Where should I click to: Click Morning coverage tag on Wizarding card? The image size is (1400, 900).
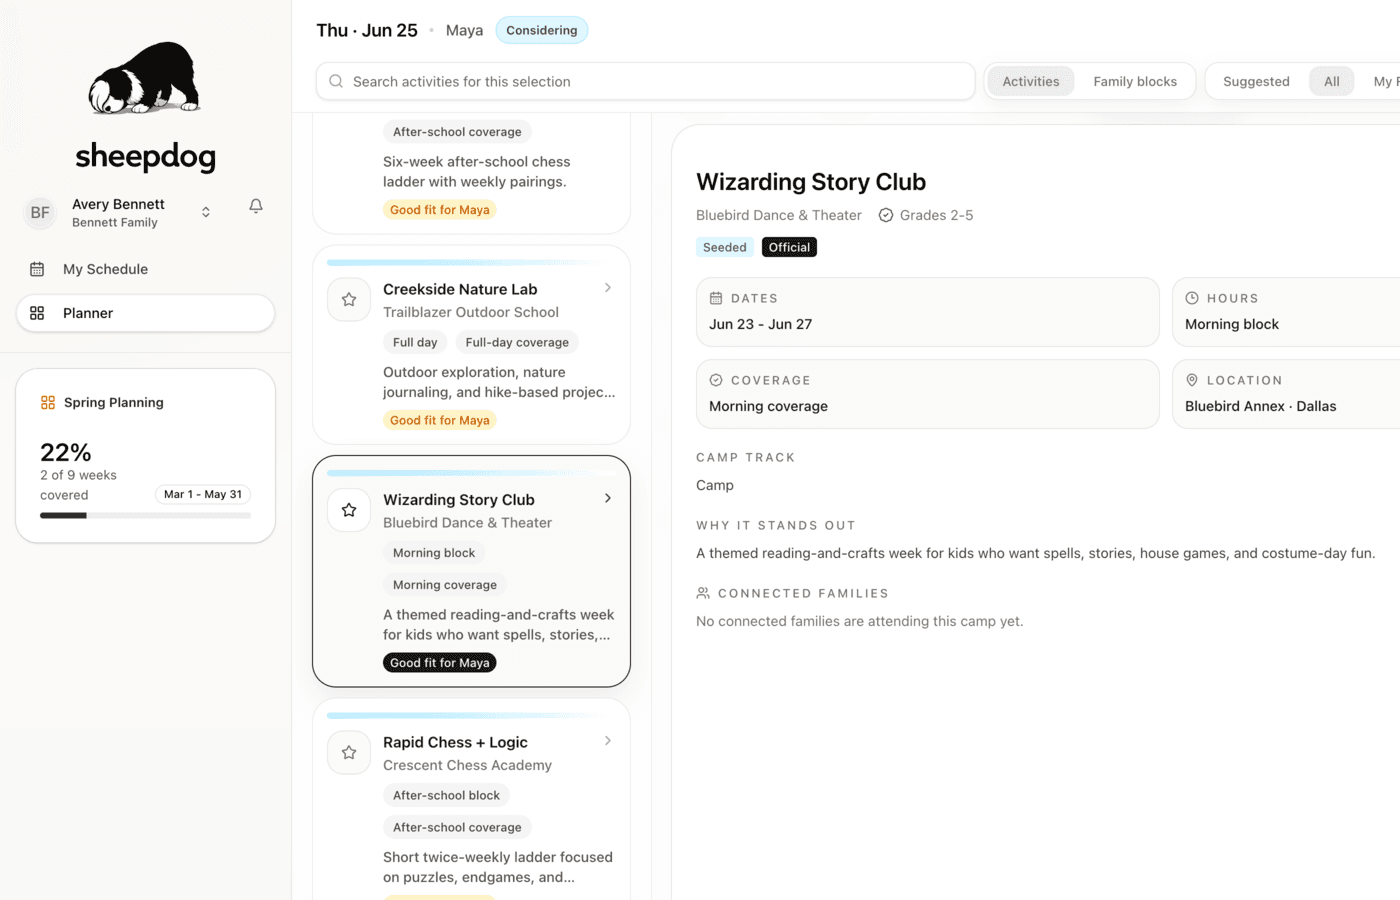[x=445, y=584]
